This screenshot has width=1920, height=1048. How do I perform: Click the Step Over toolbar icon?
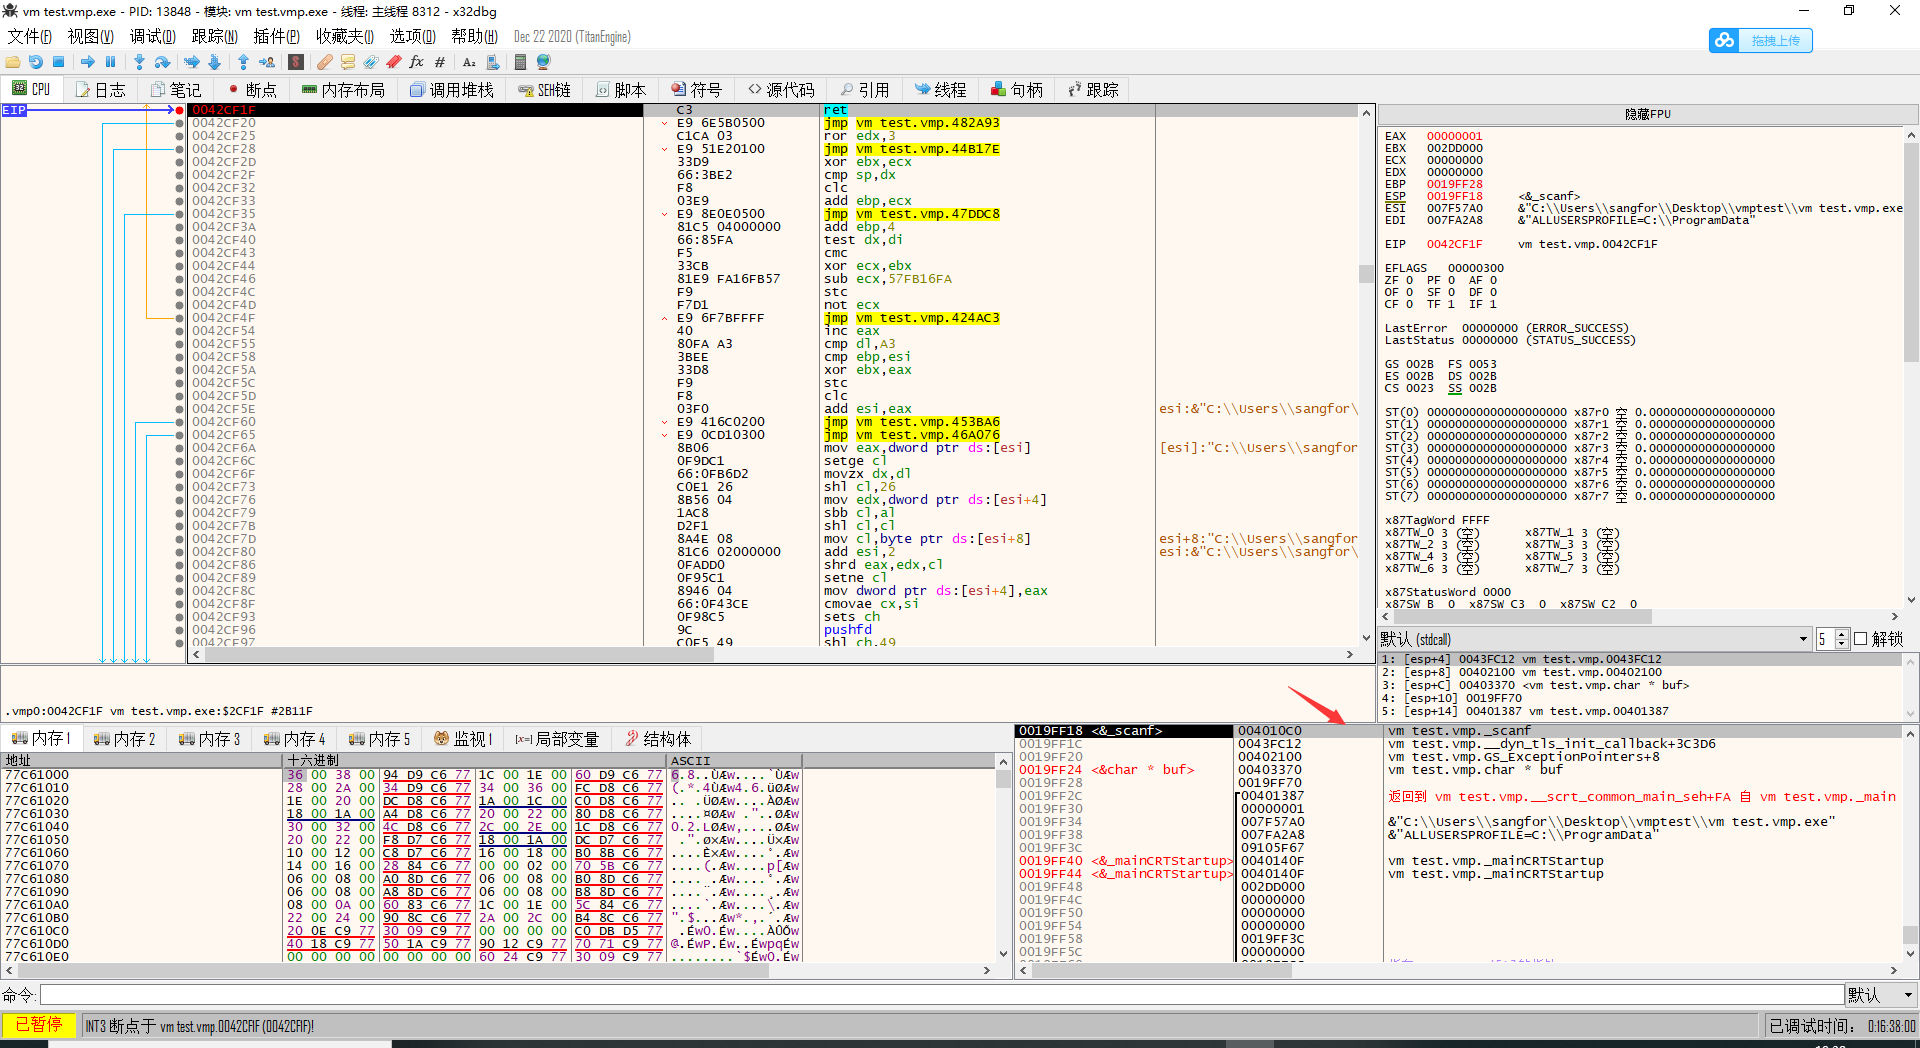(162, 62)
